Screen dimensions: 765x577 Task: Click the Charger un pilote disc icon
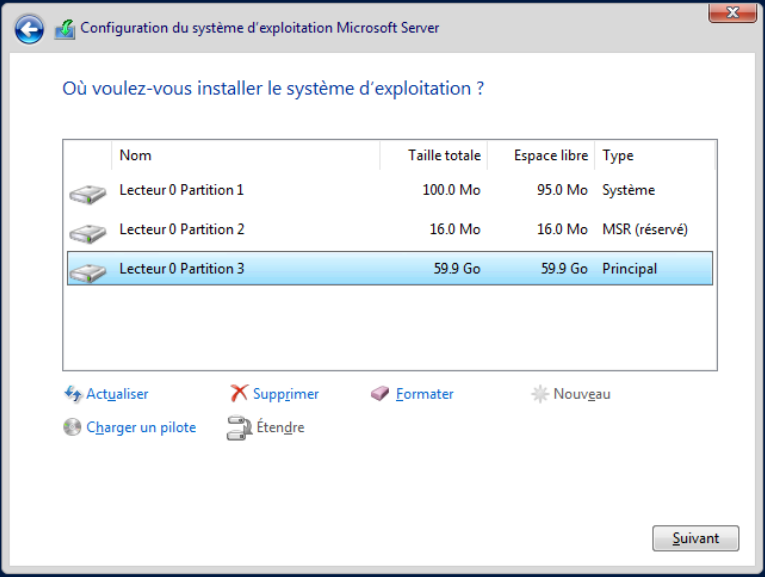pos(72,428)
